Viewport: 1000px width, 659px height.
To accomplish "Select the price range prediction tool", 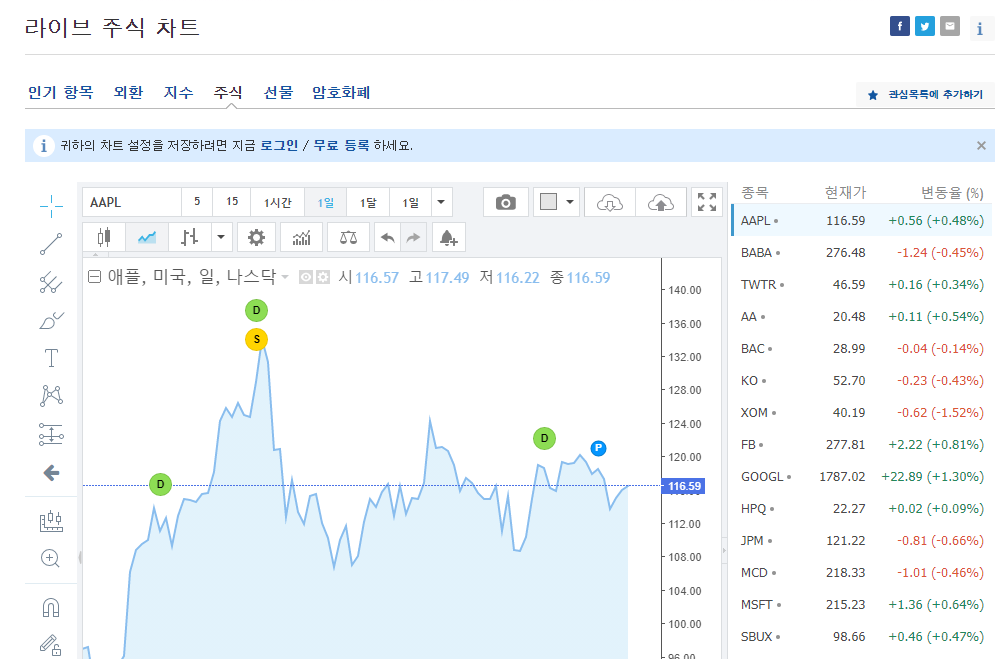I will click(x=51, y=434).
